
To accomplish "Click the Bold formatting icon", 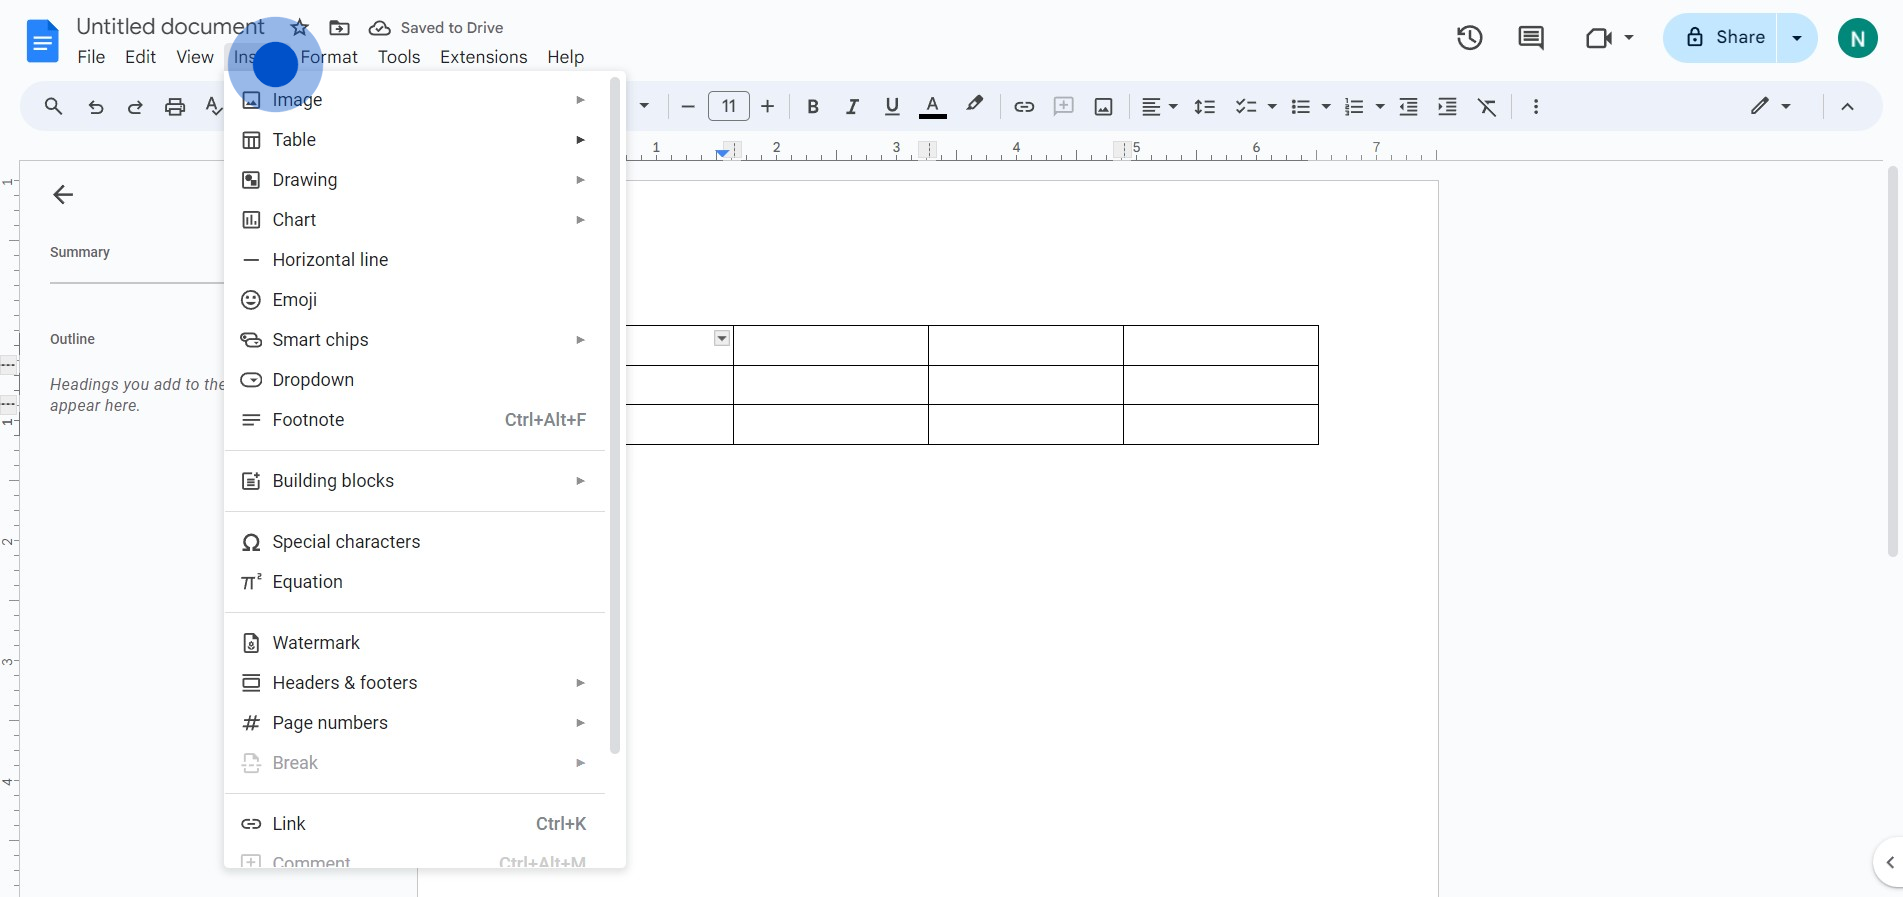I will point(812,107).
